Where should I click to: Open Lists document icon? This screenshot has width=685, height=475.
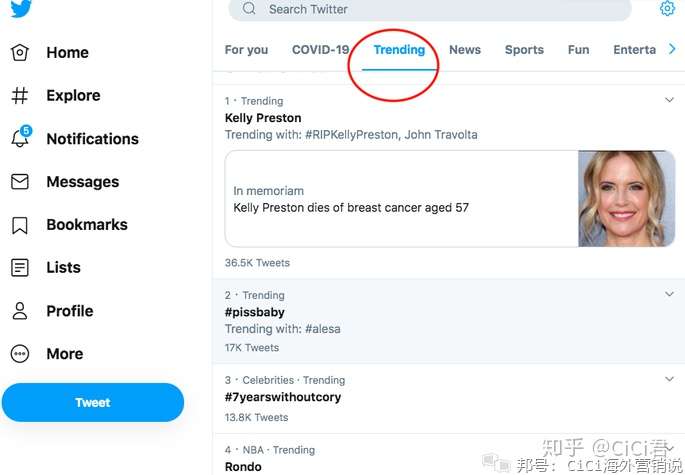pos(20,267)
